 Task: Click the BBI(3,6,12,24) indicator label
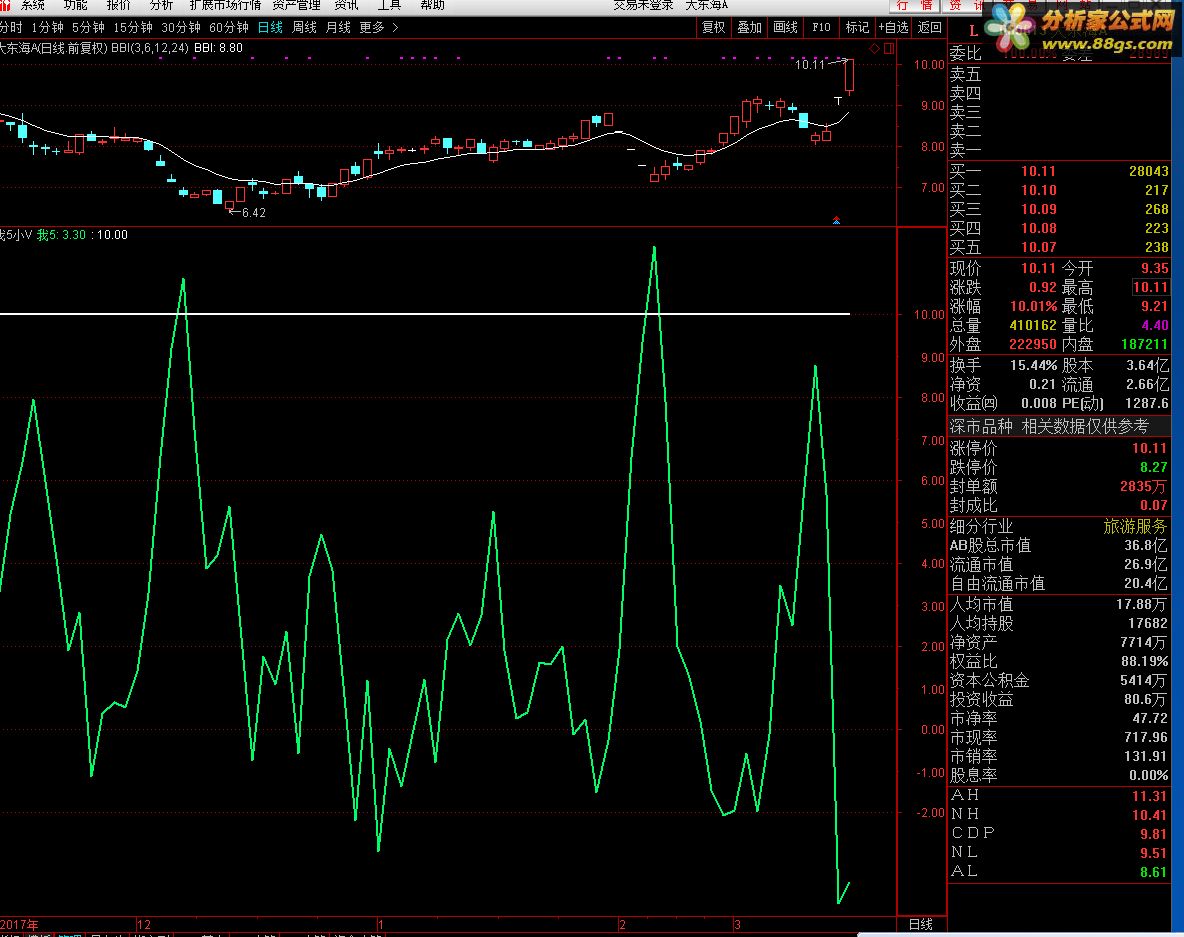(150, 48)
